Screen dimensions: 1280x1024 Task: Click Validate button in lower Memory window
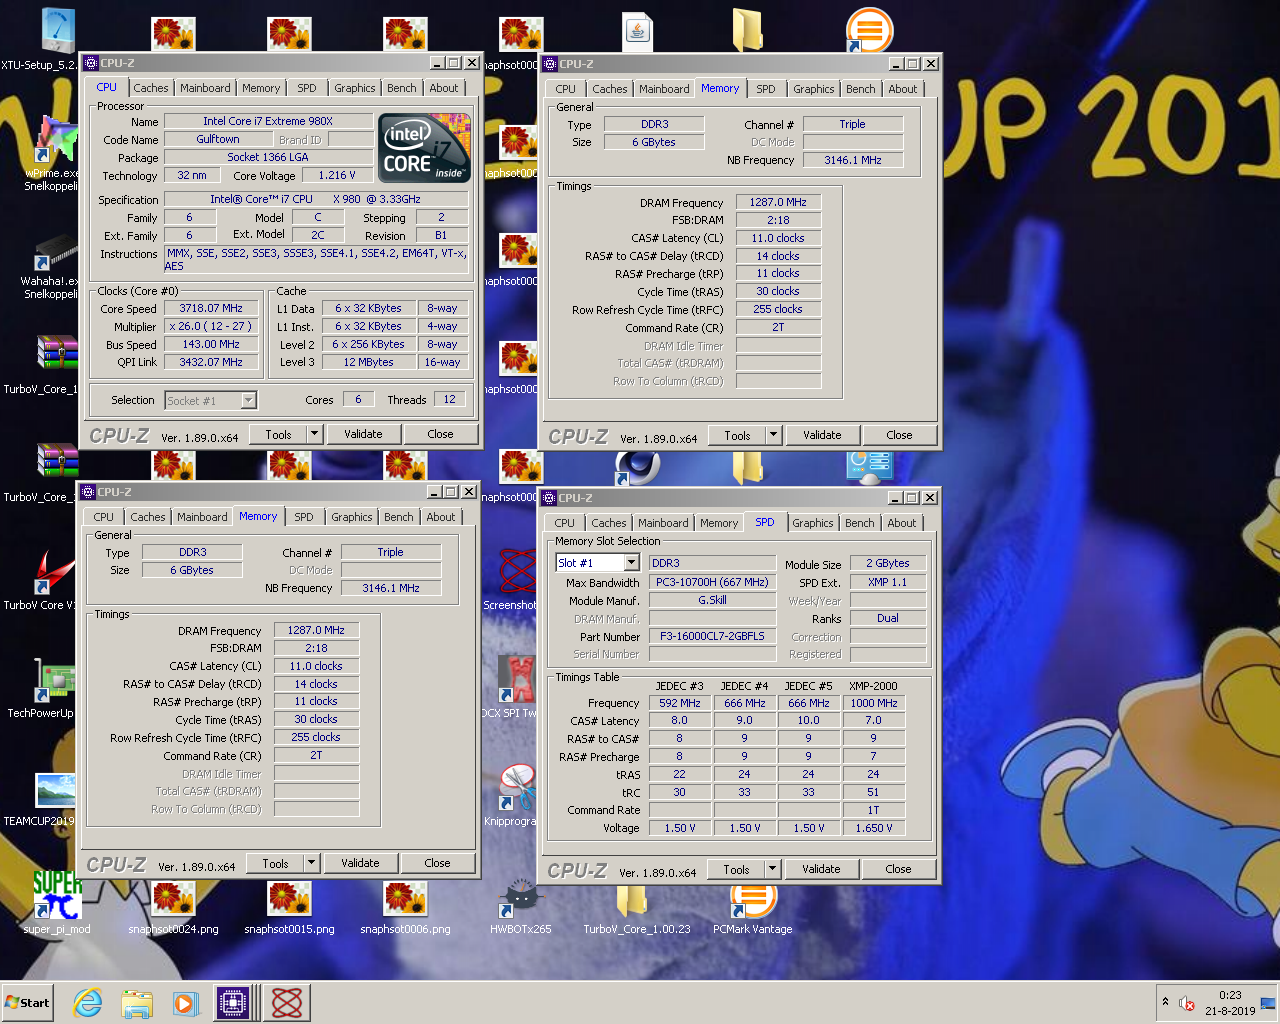click(x=360, y=863)
